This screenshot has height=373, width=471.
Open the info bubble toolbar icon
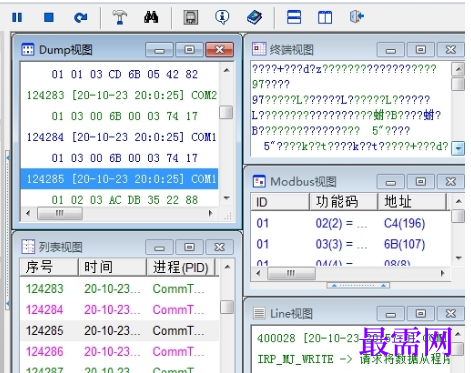tap(222, 17)
